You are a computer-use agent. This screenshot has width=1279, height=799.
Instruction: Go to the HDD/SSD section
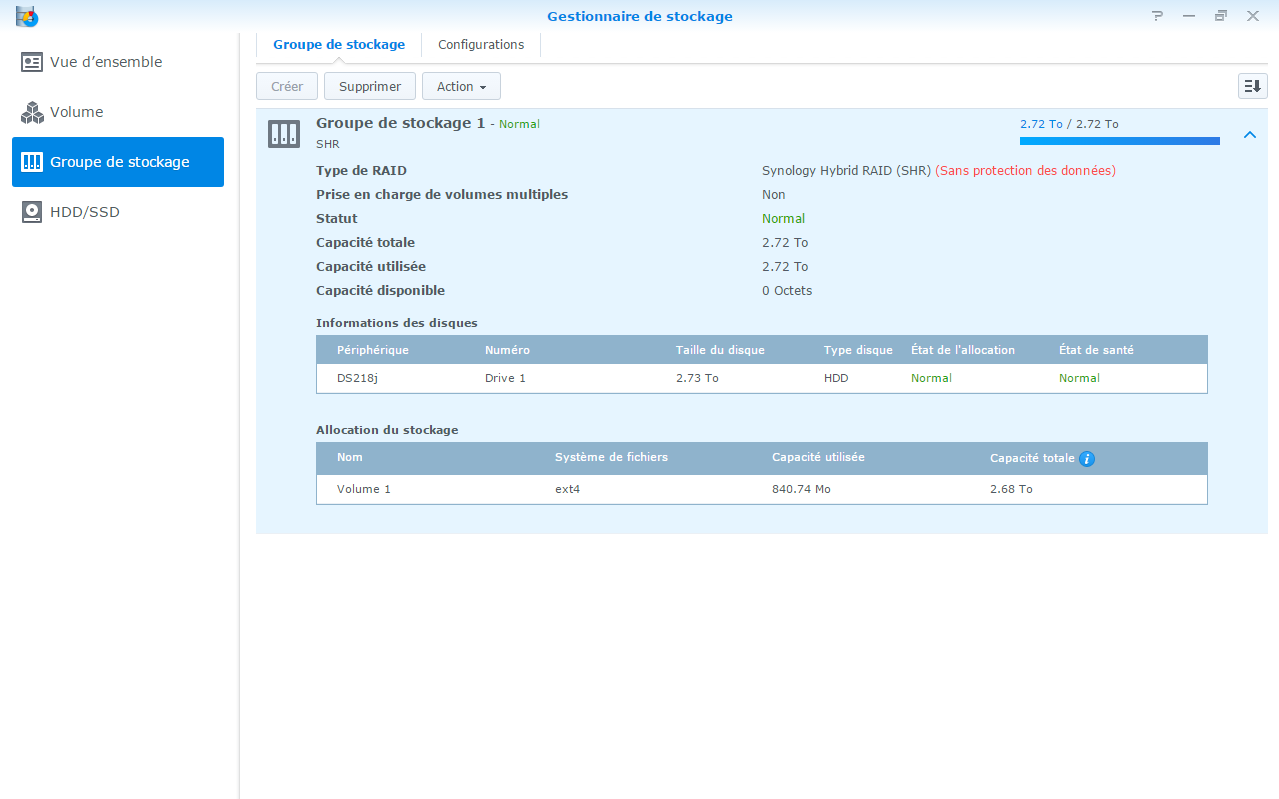tap(85, 212)
